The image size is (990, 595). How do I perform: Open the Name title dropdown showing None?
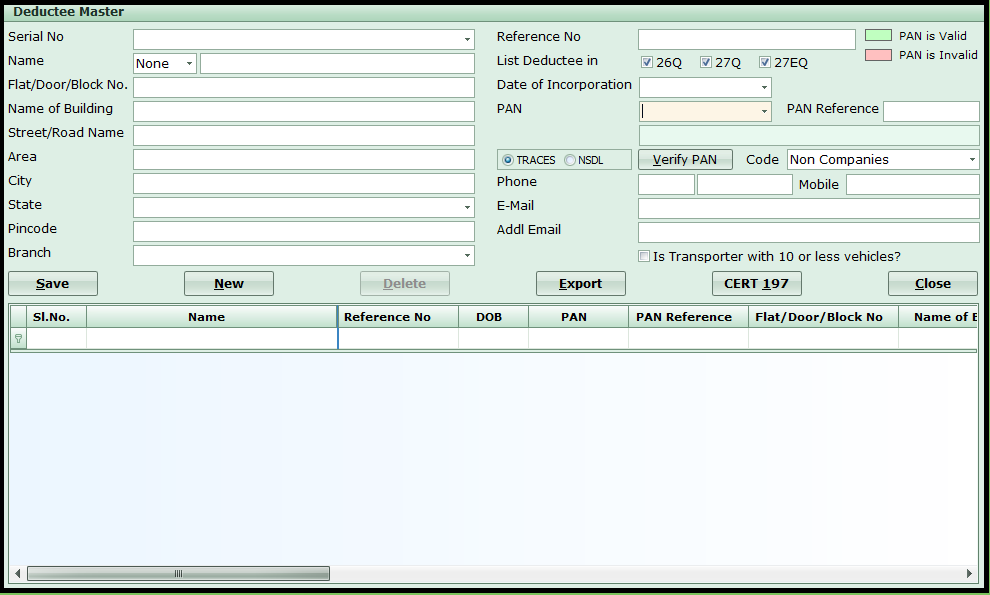pos(189,63)
